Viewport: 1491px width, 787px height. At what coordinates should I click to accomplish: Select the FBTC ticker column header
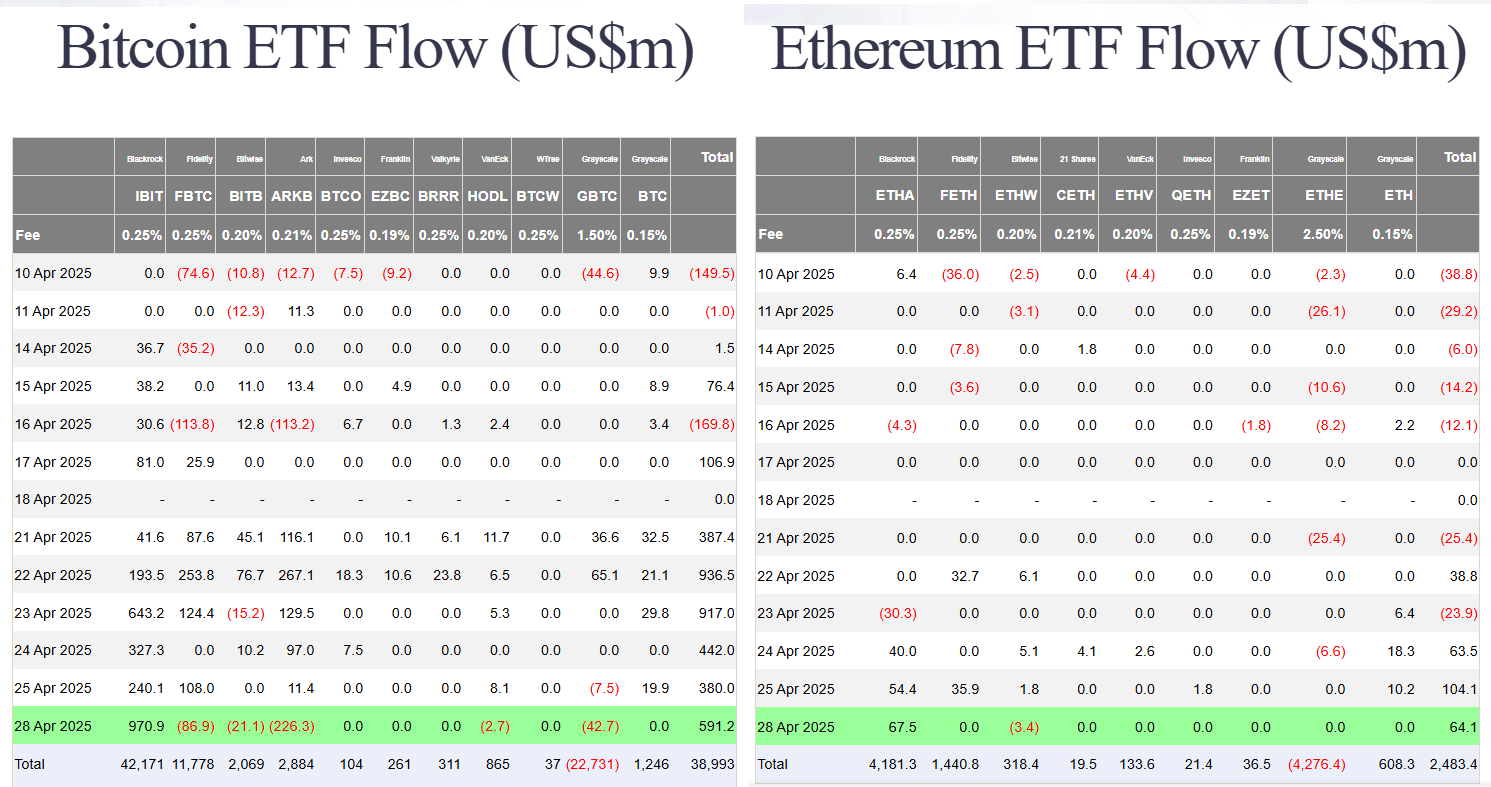pyautogui.click(x=192, y=196)
